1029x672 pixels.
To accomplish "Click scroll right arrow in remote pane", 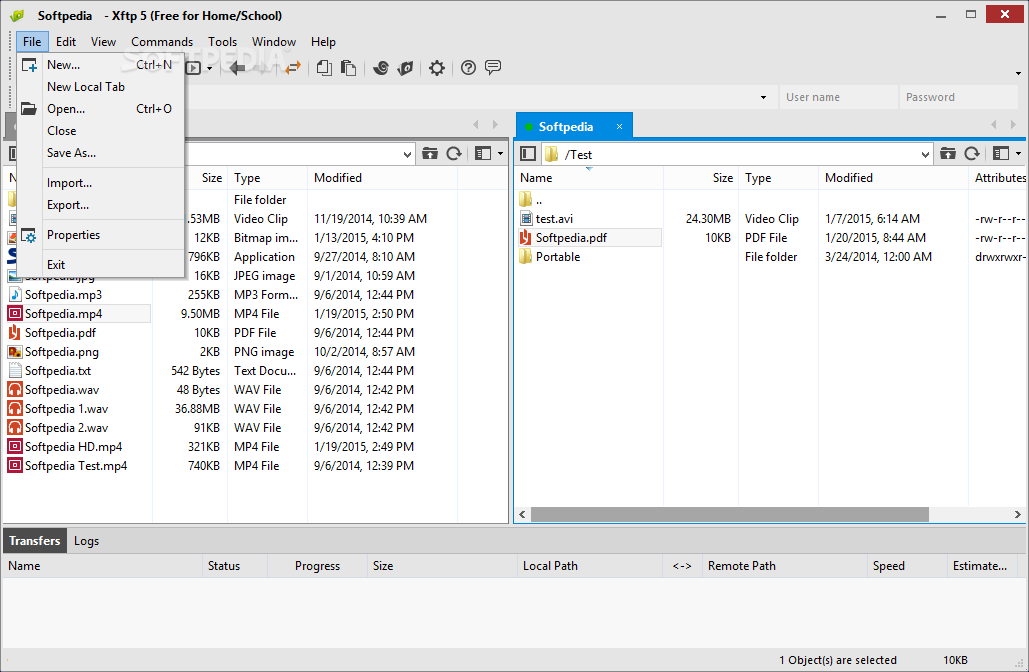I will (x=1017, y=514).
